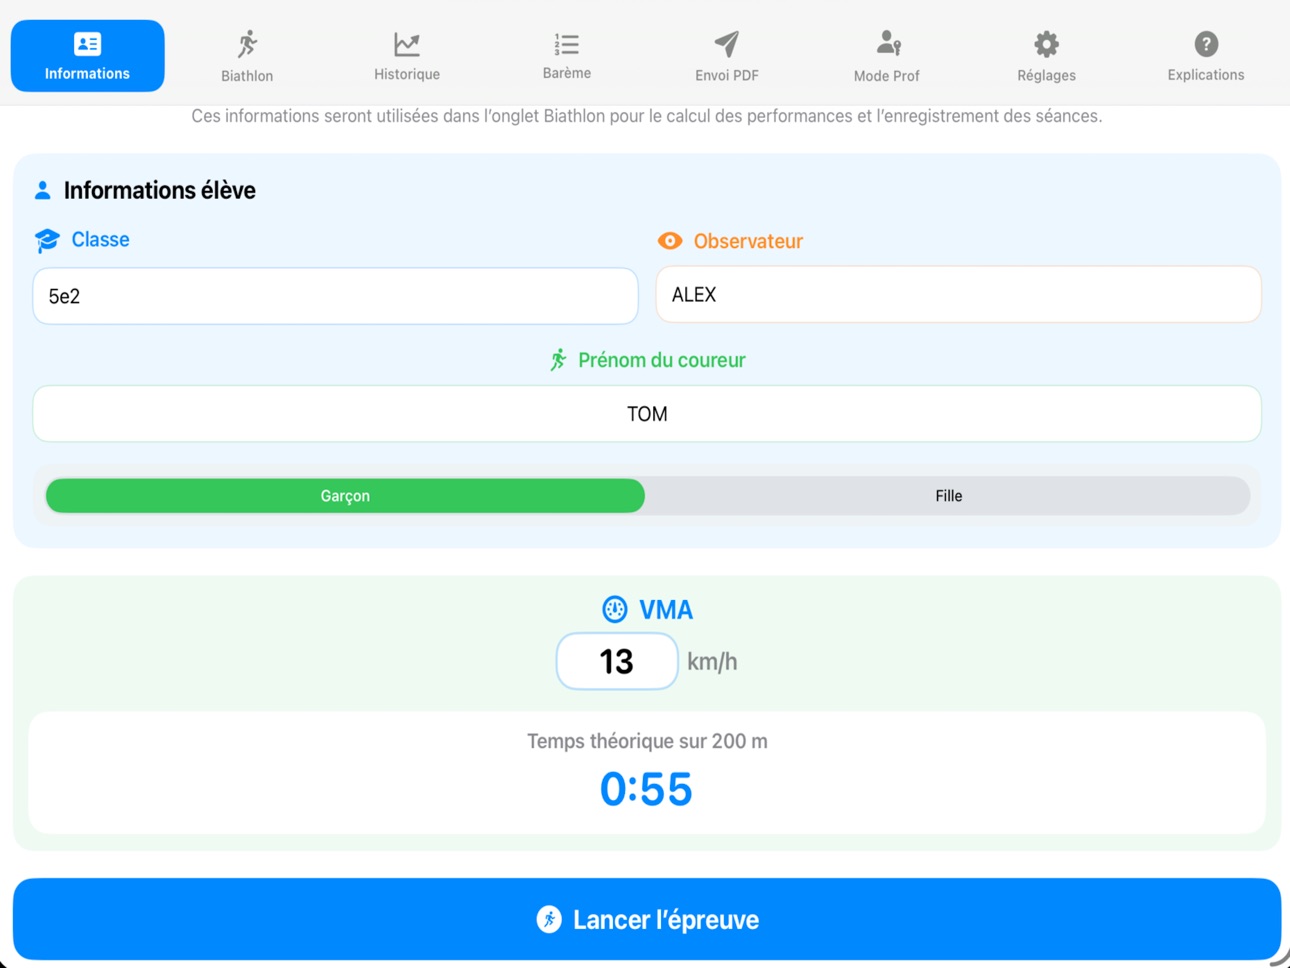Click the person icon beside Informations élève
This screenshot has height=968, width=1290.
click(x=42, y=190)
